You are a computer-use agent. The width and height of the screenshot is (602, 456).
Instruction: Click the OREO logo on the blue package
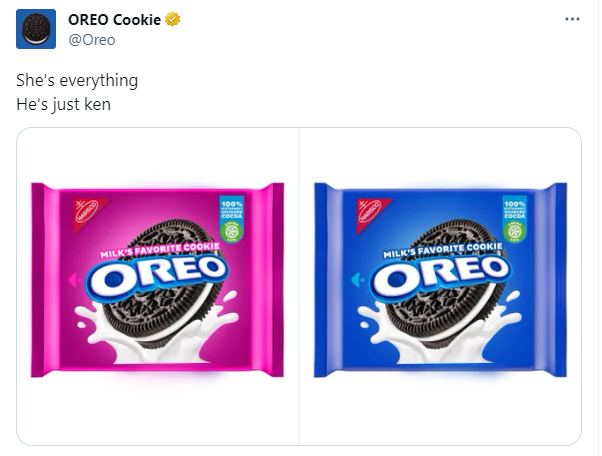tap(443, 273)
